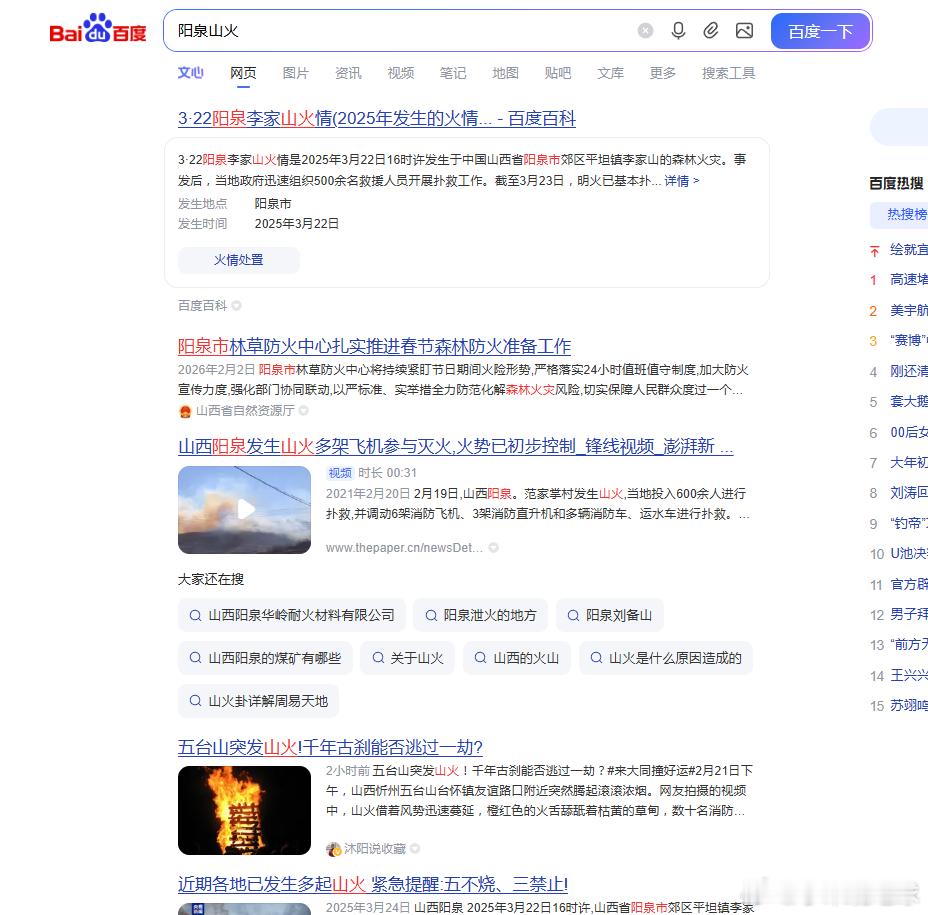Select suggestion 山西的火山

[517, 658]
